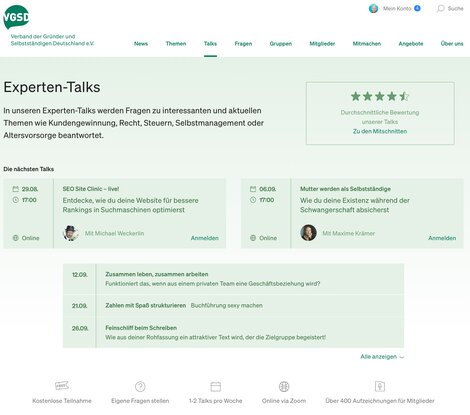This screenshot has height=415, width=470.
Task: Open Mein Konto
Action: 397,8
